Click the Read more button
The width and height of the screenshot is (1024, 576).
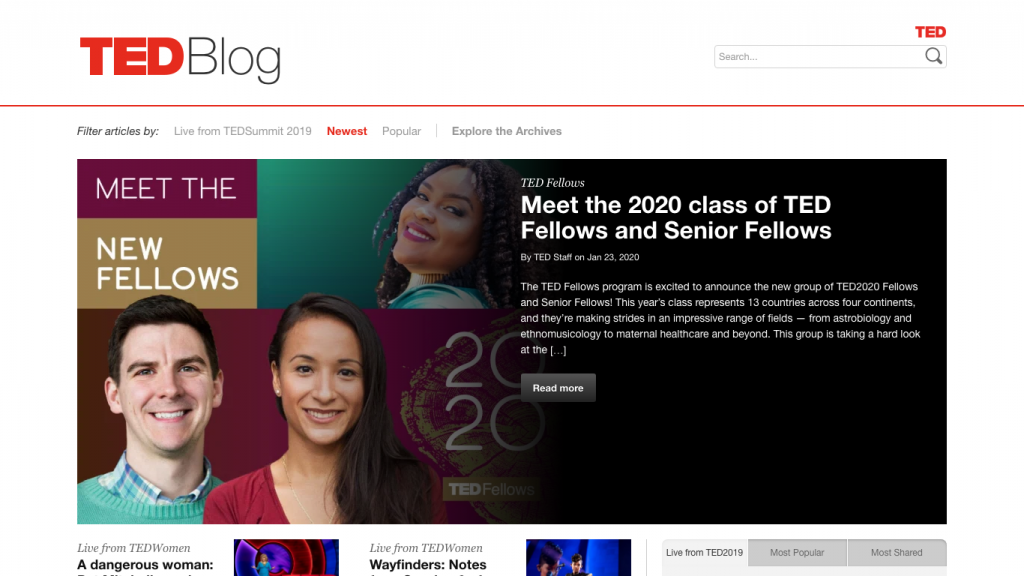point(558,388)
